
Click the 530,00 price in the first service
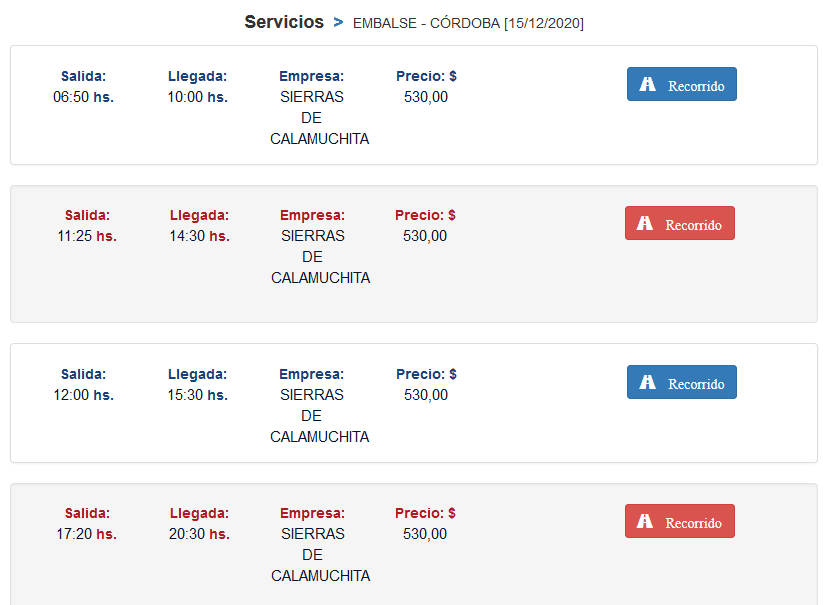coord(426,97)
